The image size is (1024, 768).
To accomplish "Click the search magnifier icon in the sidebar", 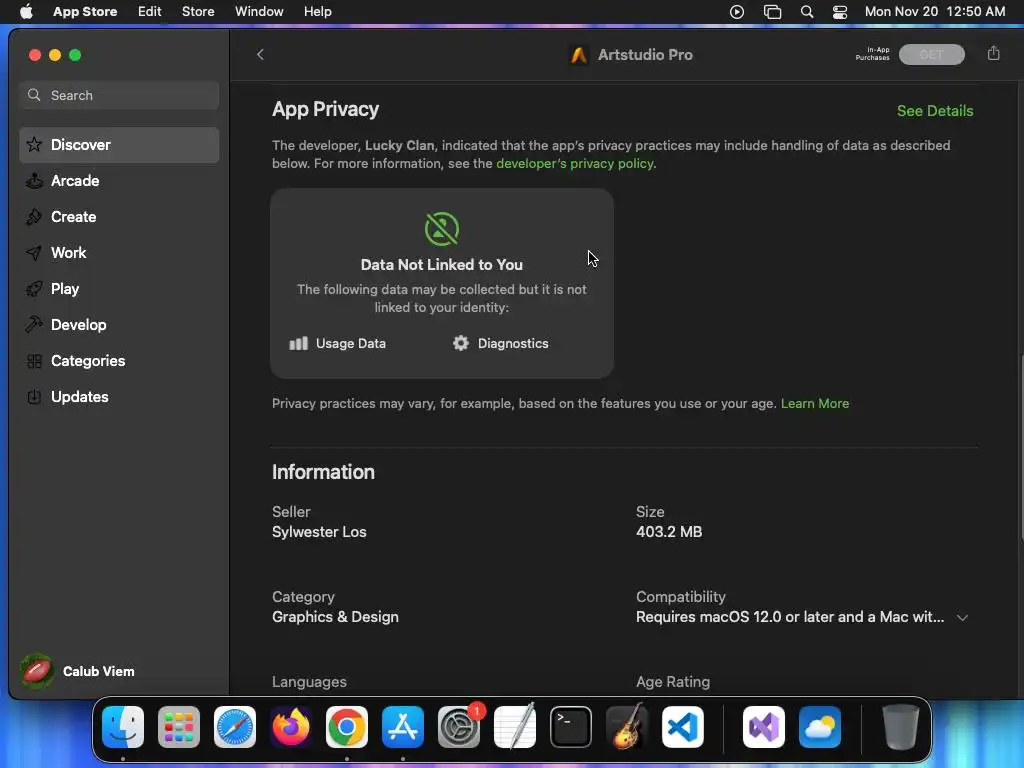I will (x=34, y=95).
